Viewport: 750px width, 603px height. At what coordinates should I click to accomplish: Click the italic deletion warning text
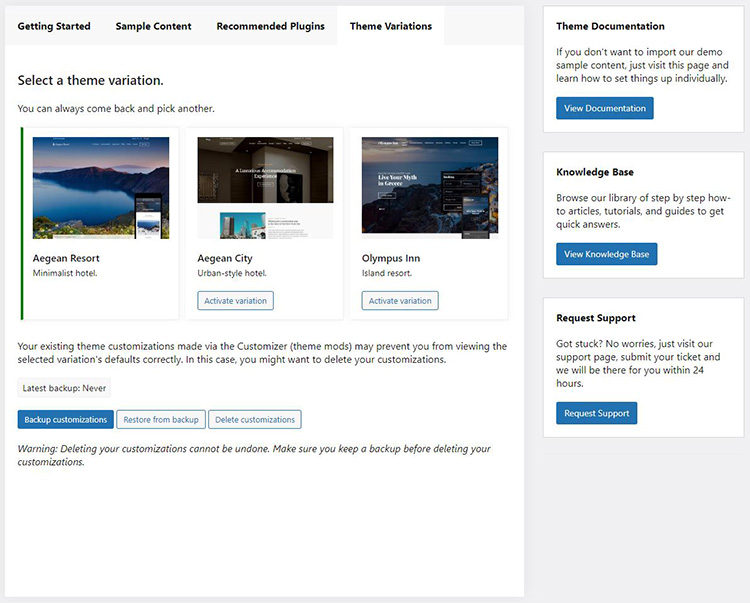click(x=254, y=455)
